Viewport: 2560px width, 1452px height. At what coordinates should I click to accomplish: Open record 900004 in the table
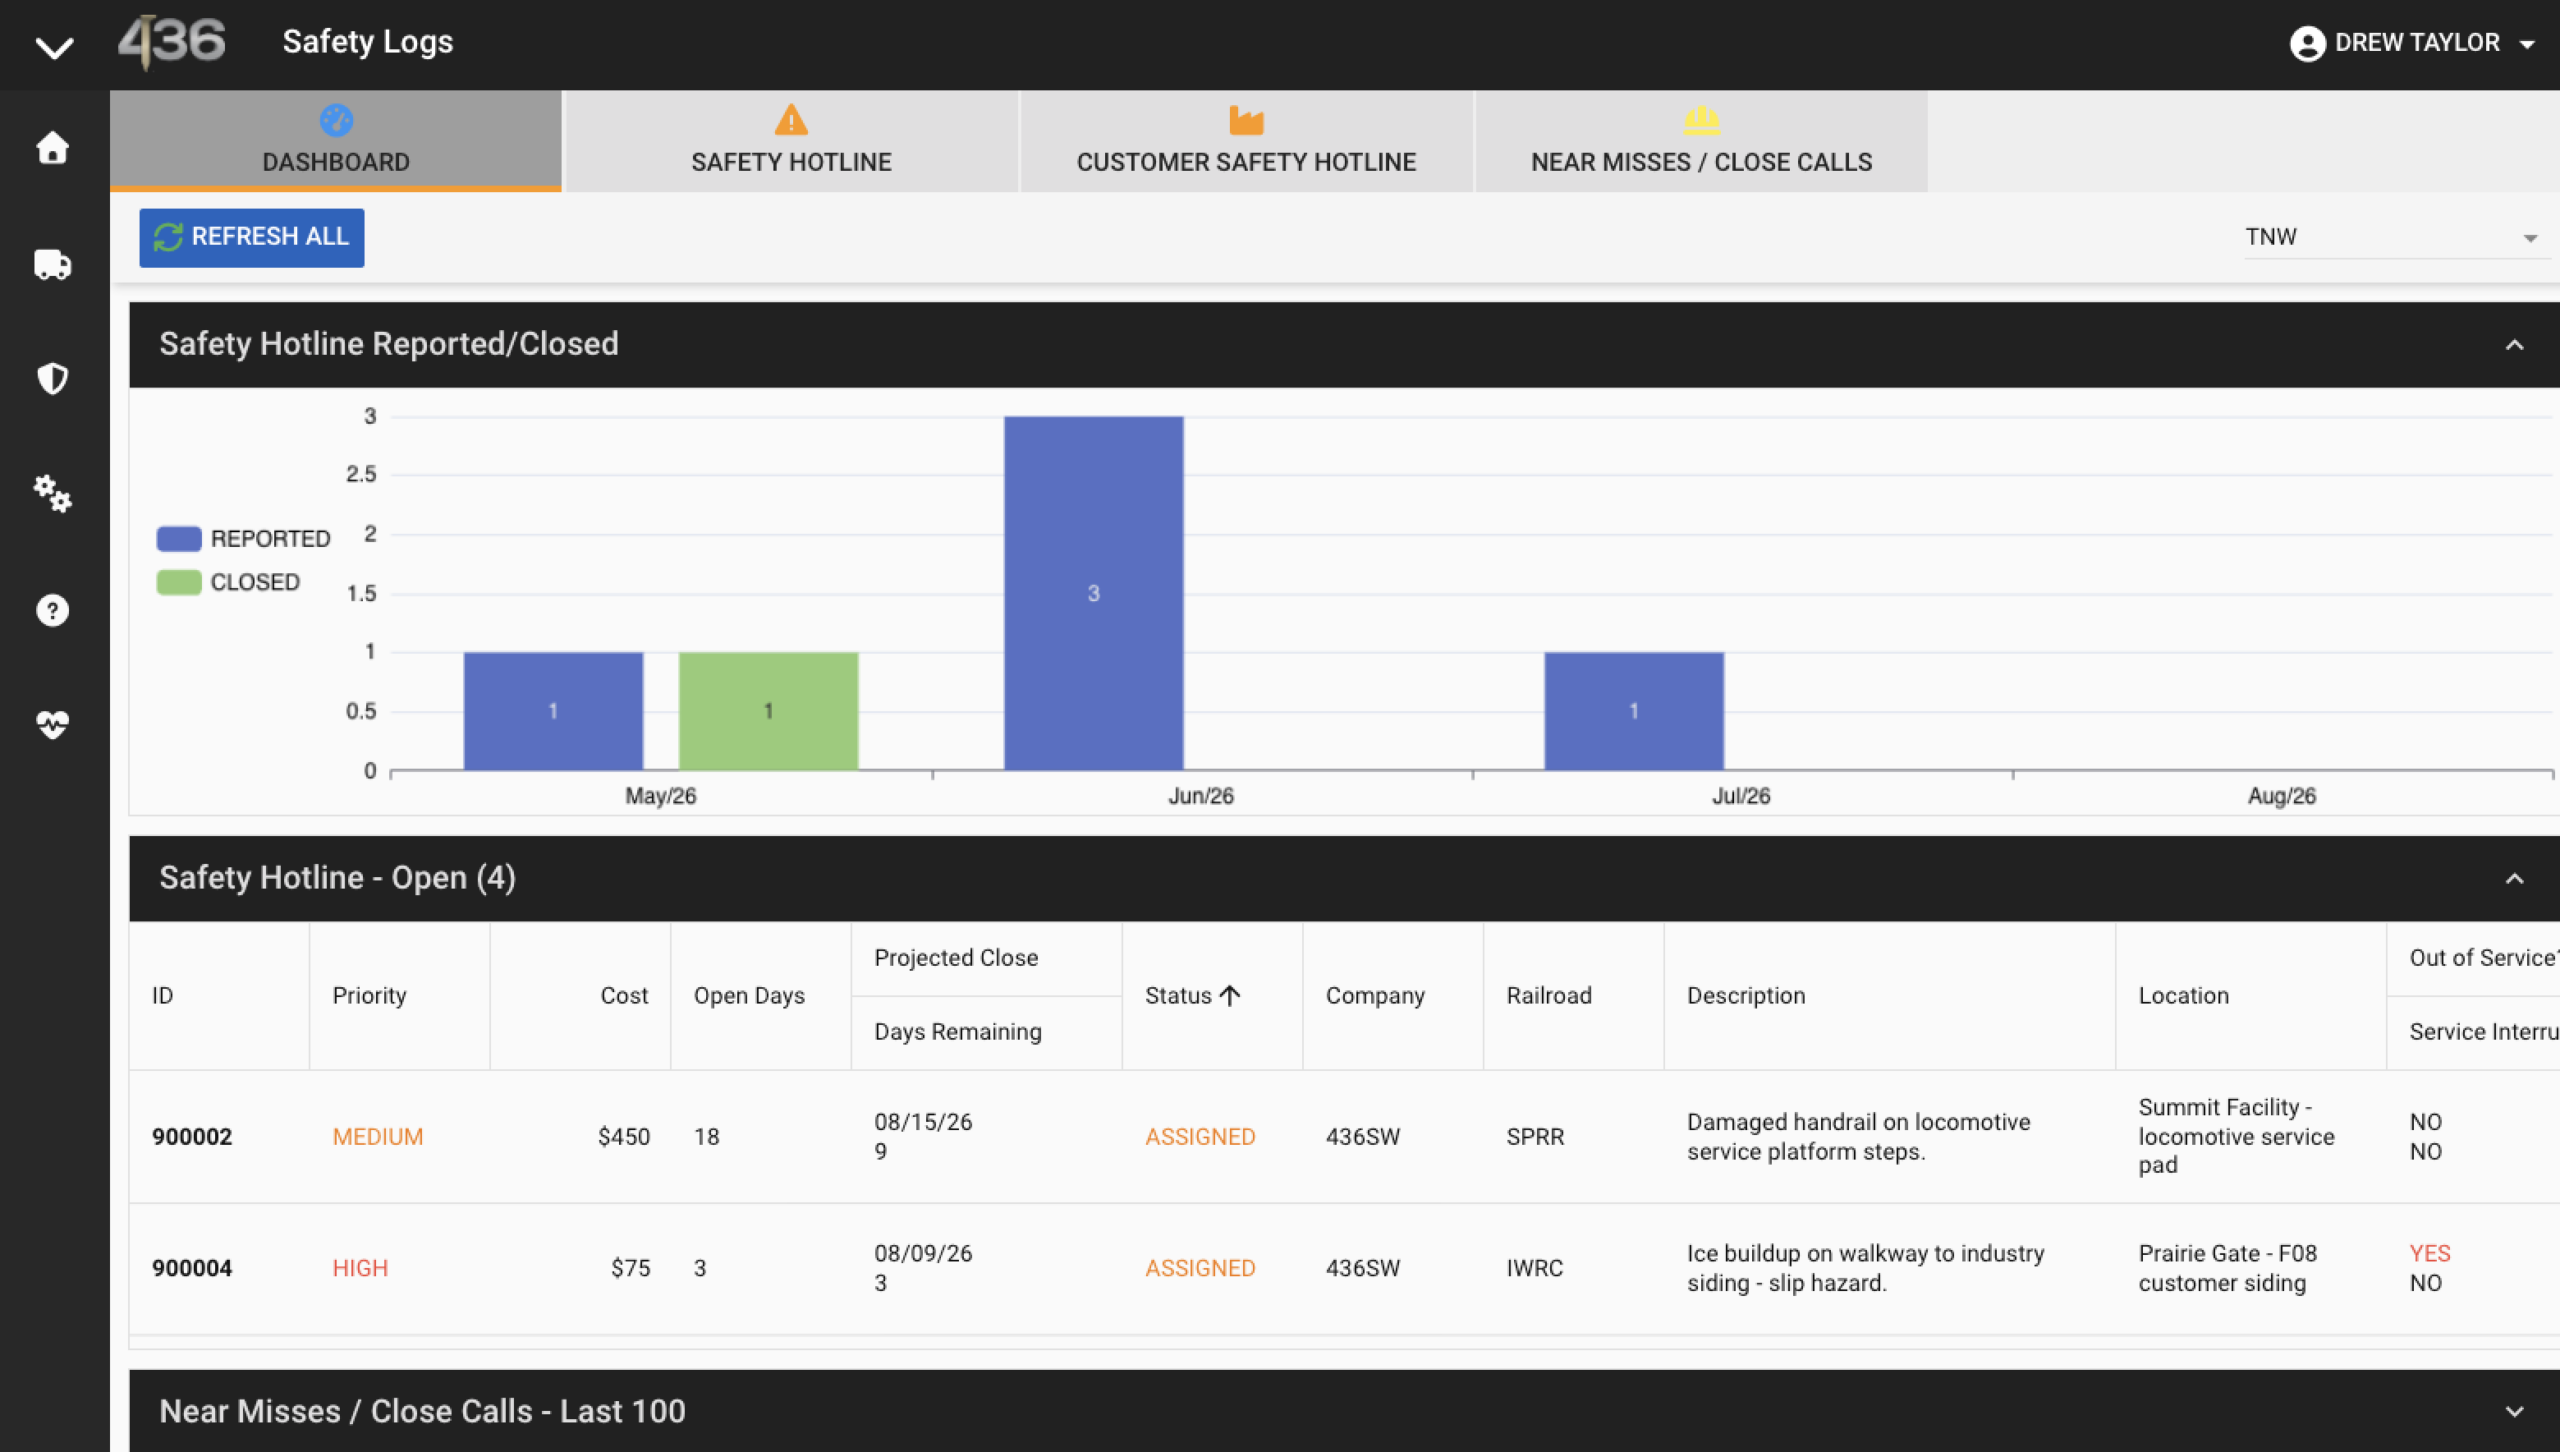coord(192,1268)
